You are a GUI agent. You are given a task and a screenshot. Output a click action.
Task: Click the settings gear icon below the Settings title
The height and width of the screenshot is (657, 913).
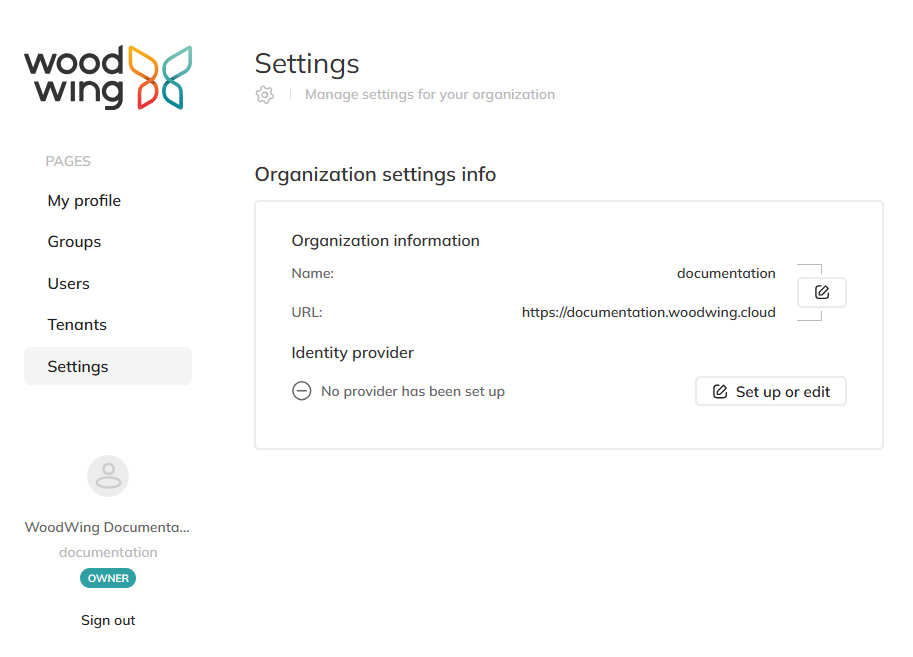[x=264, y=94]
